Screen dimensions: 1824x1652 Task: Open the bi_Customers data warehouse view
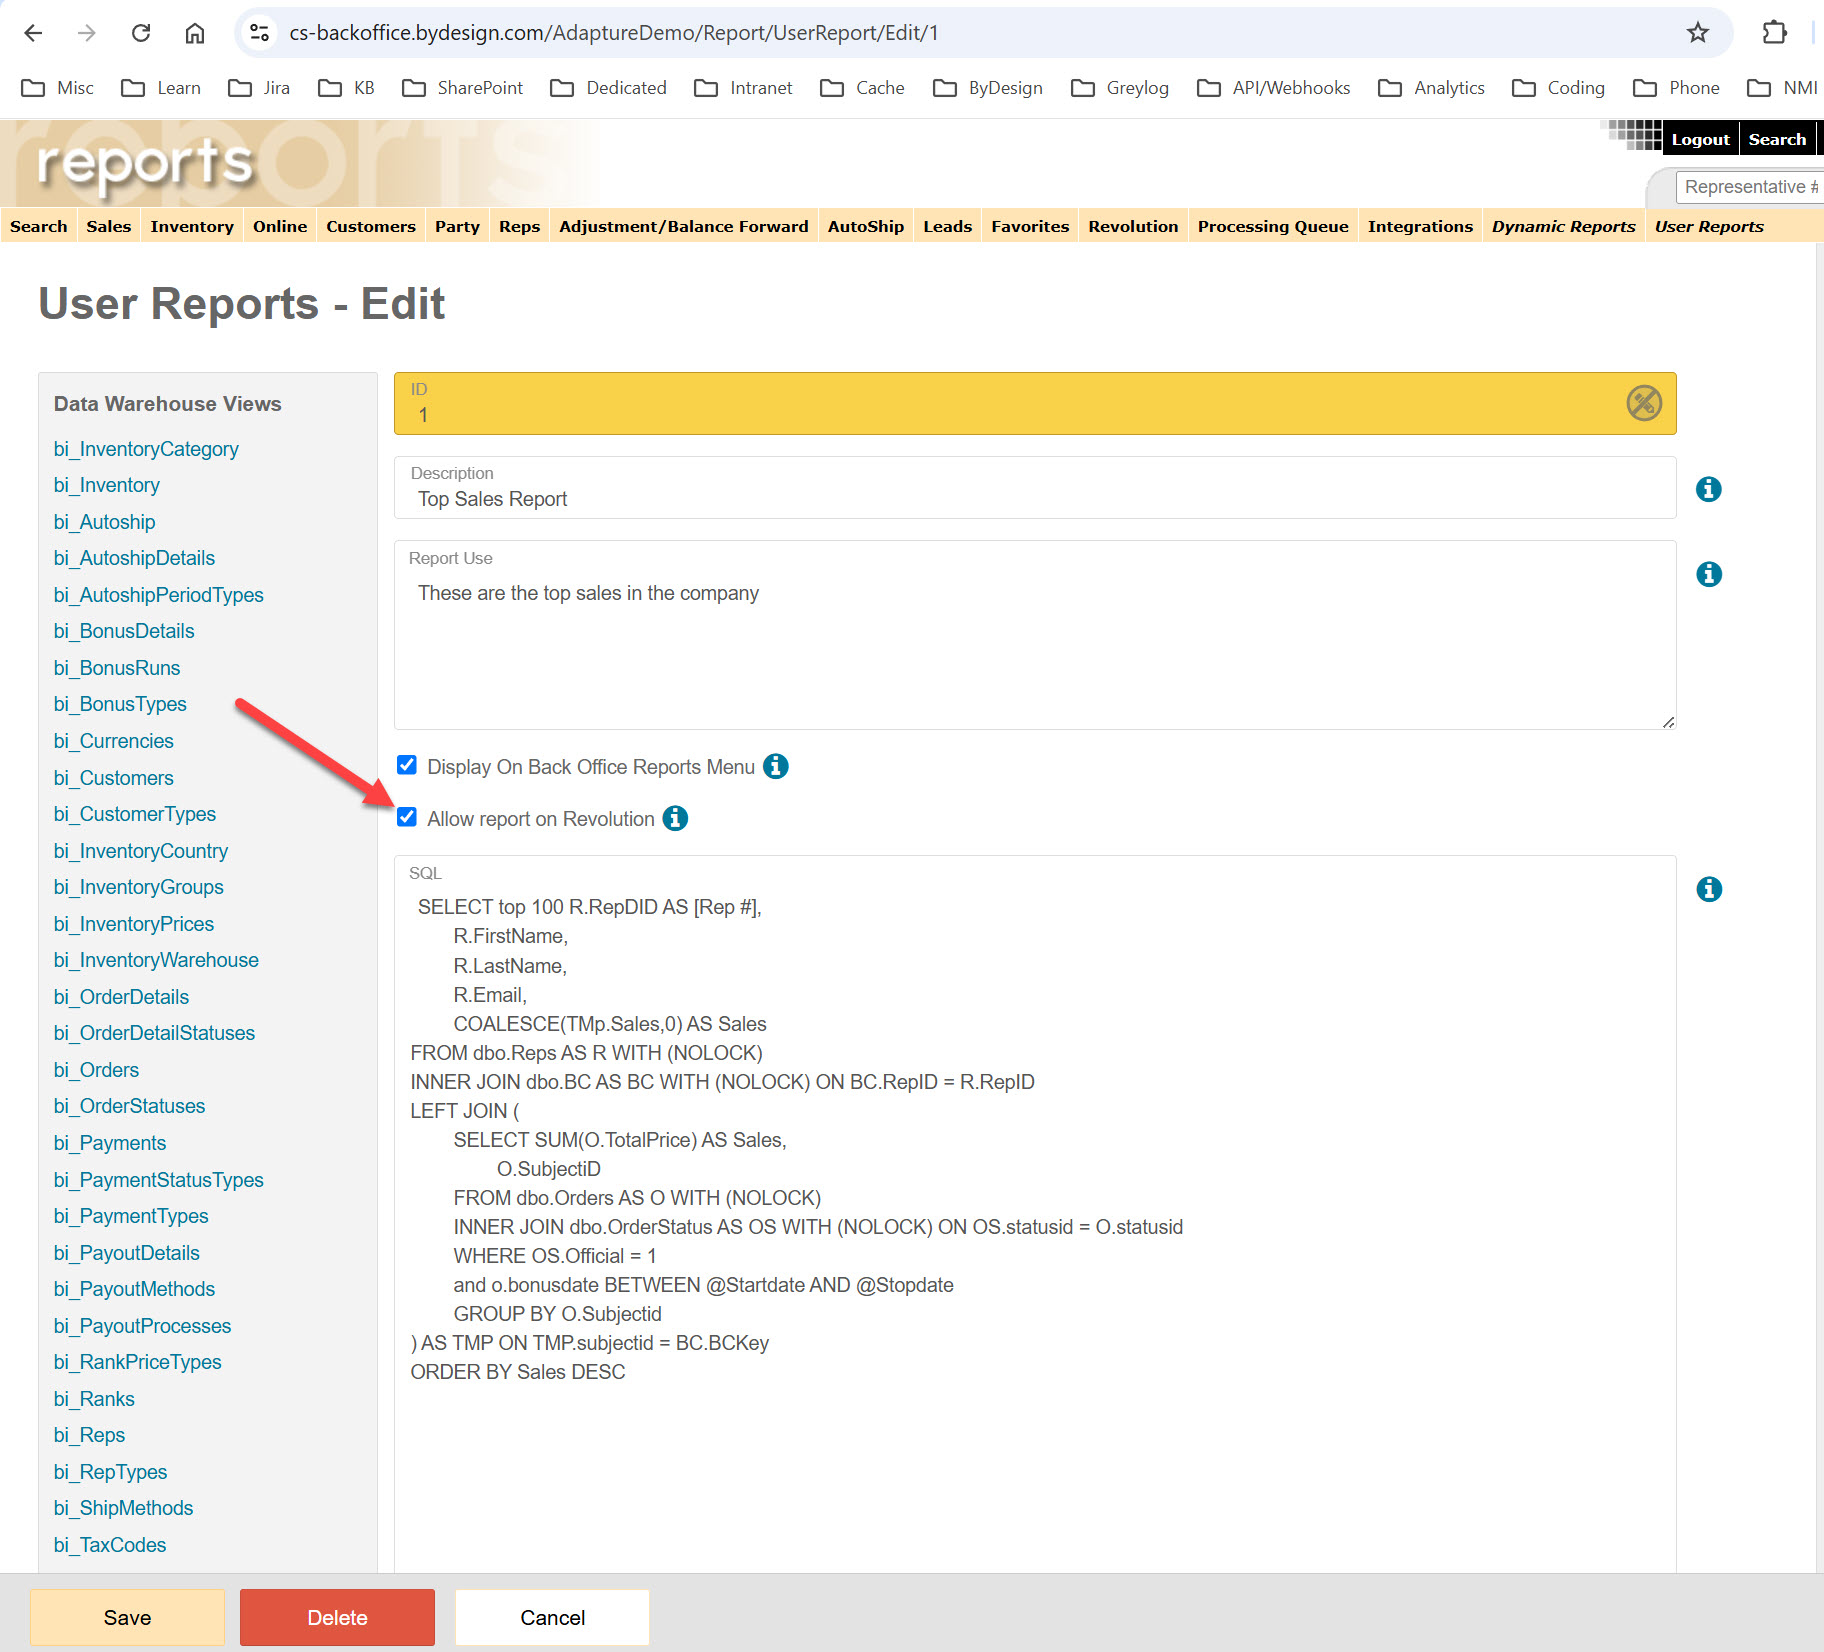pos(113,777)
